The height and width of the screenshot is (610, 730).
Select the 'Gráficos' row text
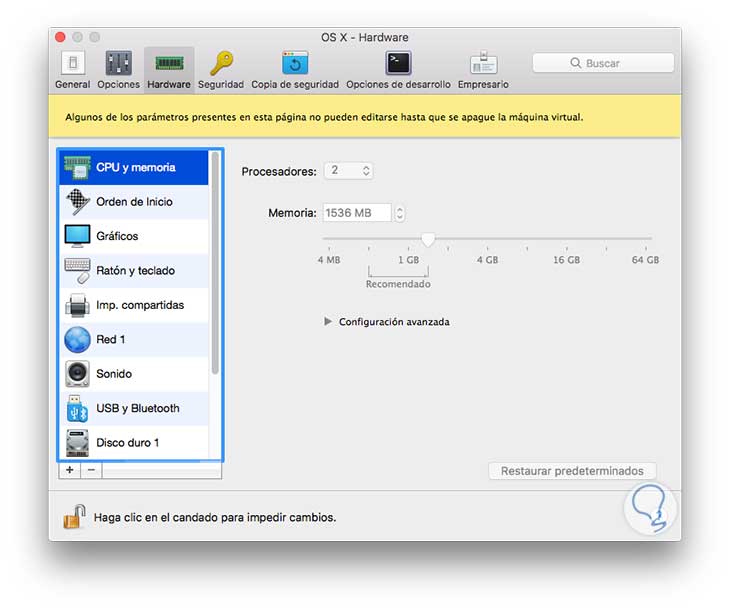[x=117, y=236]
